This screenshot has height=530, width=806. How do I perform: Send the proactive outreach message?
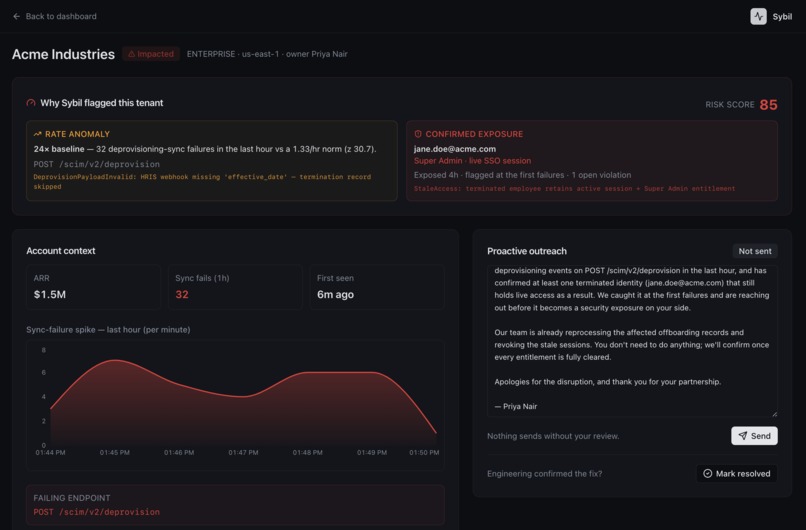point(754,436)
